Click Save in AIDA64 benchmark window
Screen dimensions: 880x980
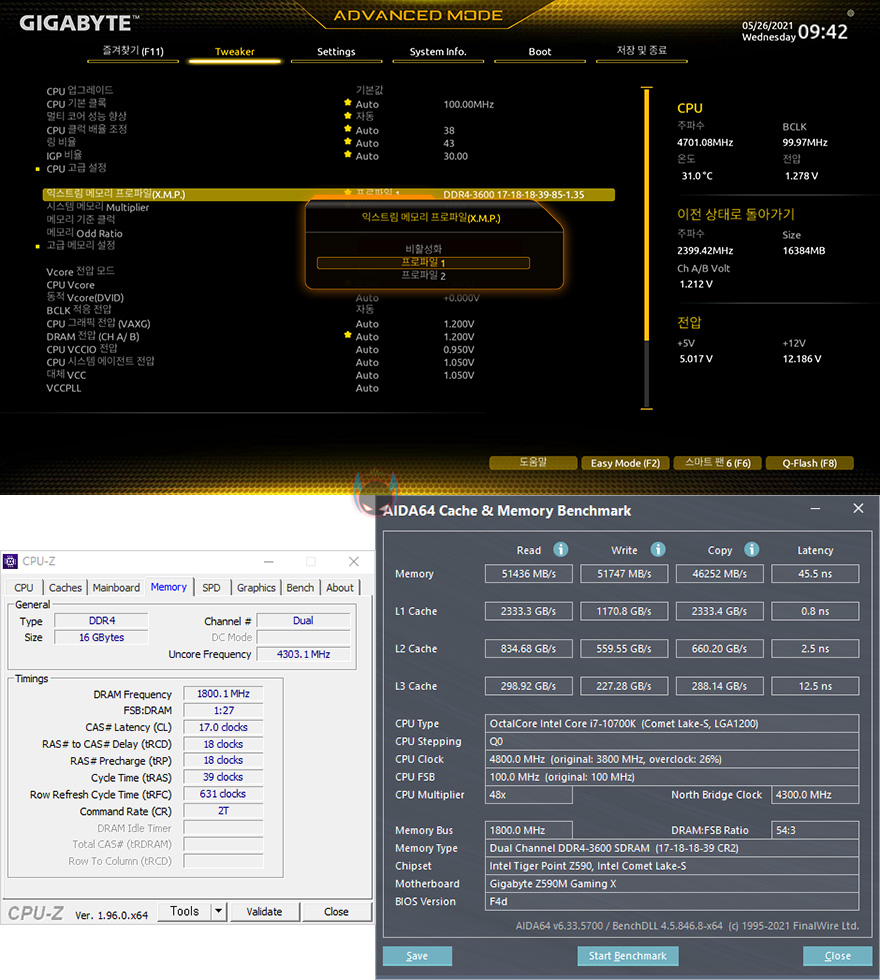point(417,956)
